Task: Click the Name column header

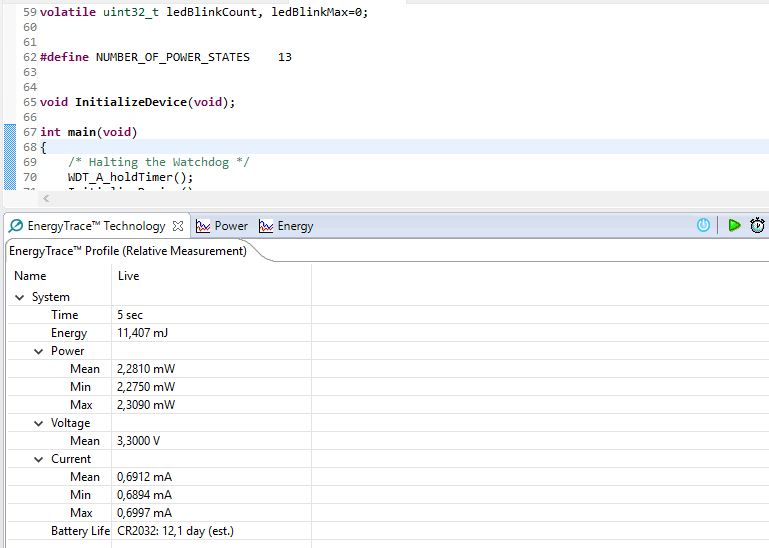Action: [x=30, y=276]
